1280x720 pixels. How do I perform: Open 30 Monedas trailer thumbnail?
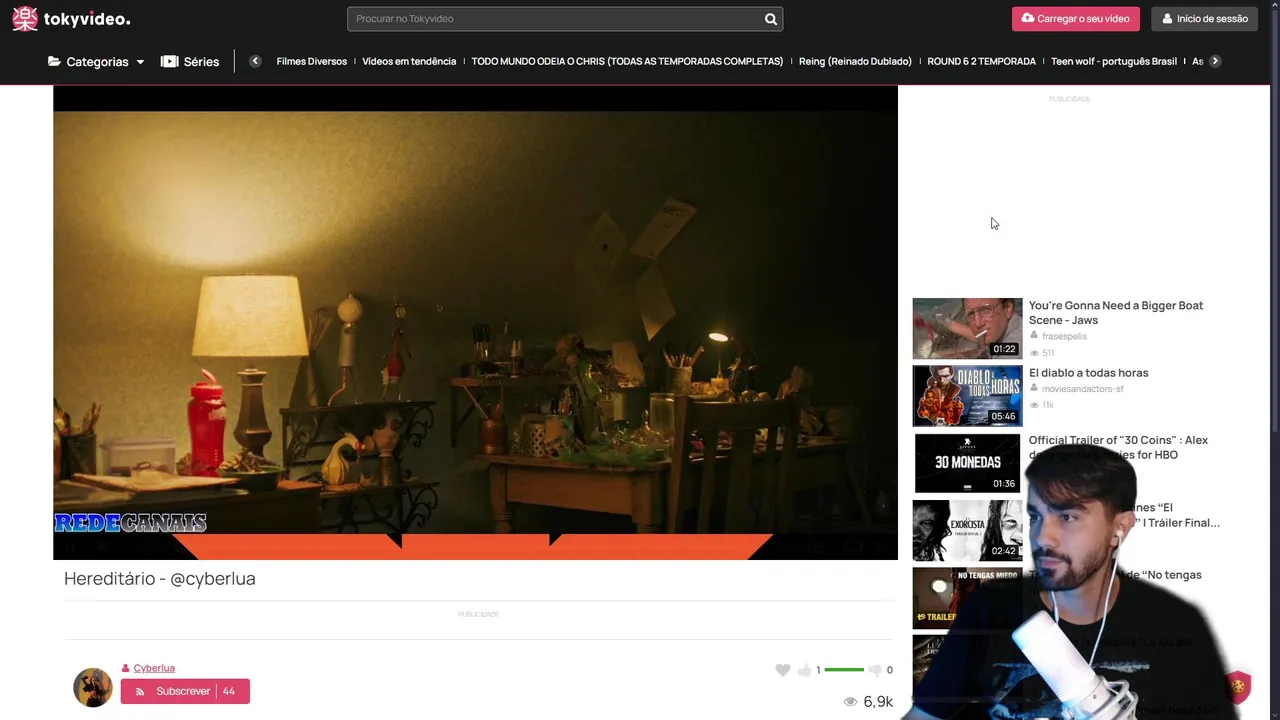(x=967, y=462)
